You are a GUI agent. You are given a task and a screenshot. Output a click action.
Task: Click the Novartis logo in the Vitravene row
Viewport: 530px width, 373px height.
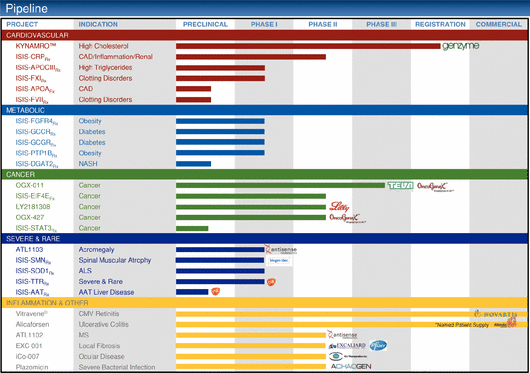coord(496,314)
